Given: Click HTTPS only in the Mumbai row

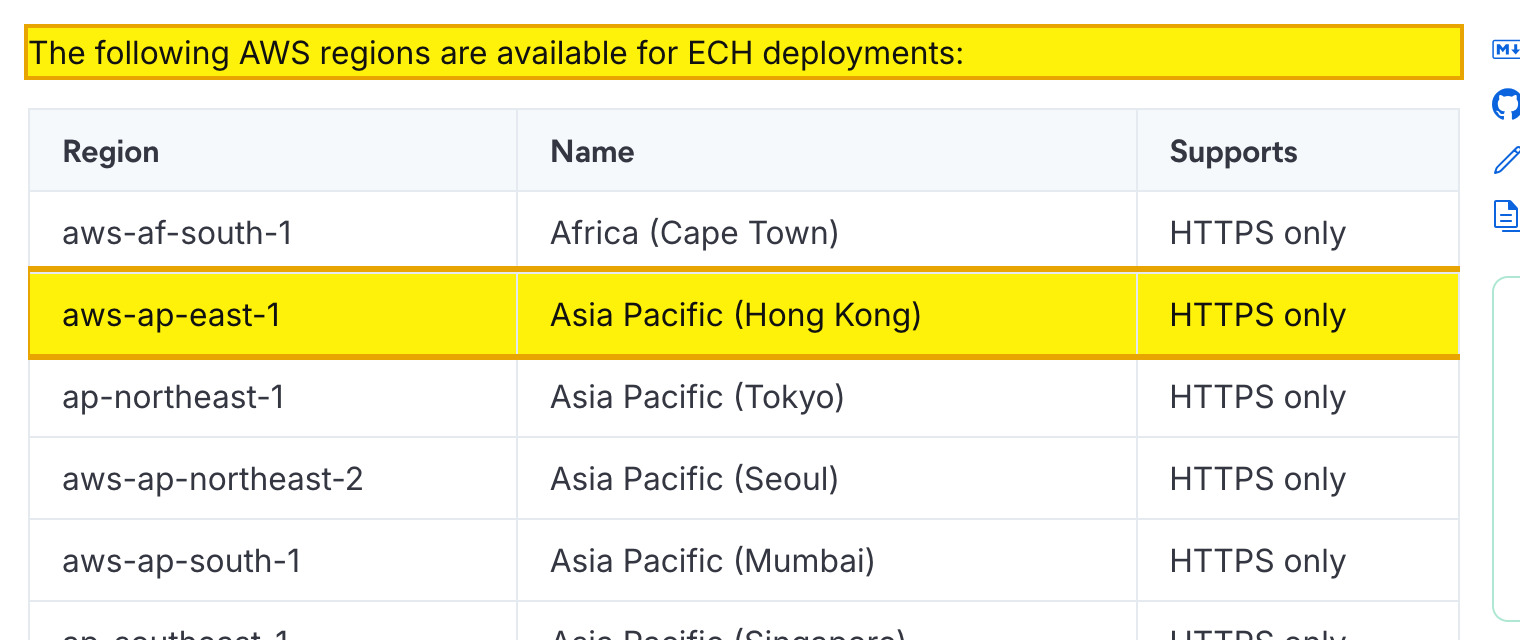Looking at the screenshot, I should pos(1298,561).
